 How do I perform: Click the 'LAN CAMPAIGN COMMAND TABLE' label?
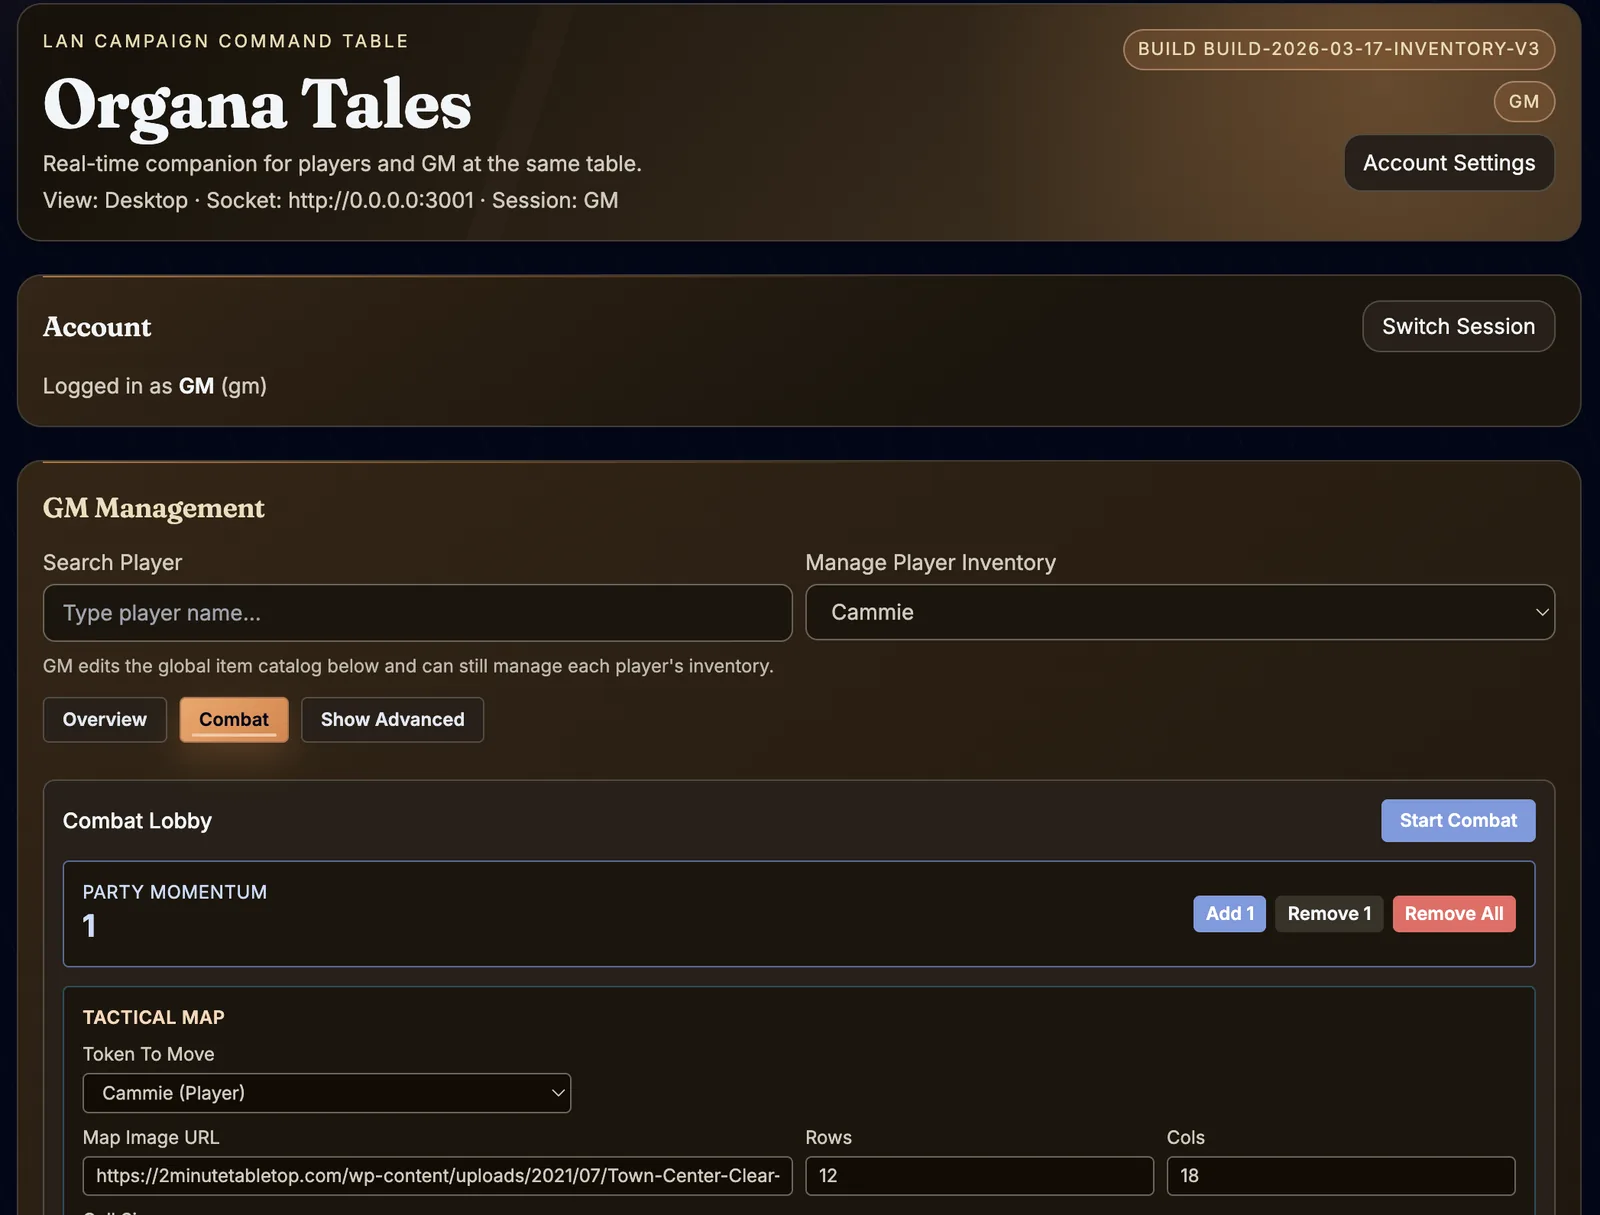click(x=226, y=41)
